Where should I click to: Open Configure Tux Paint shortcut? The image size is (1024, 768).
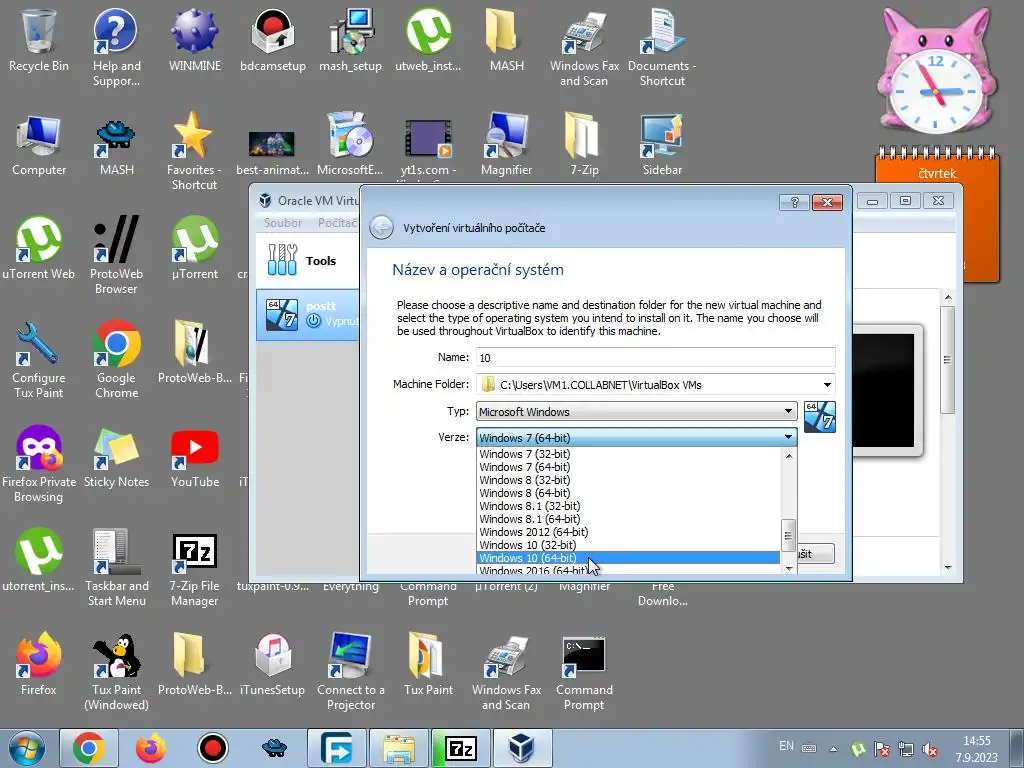[x=39, y=359]
